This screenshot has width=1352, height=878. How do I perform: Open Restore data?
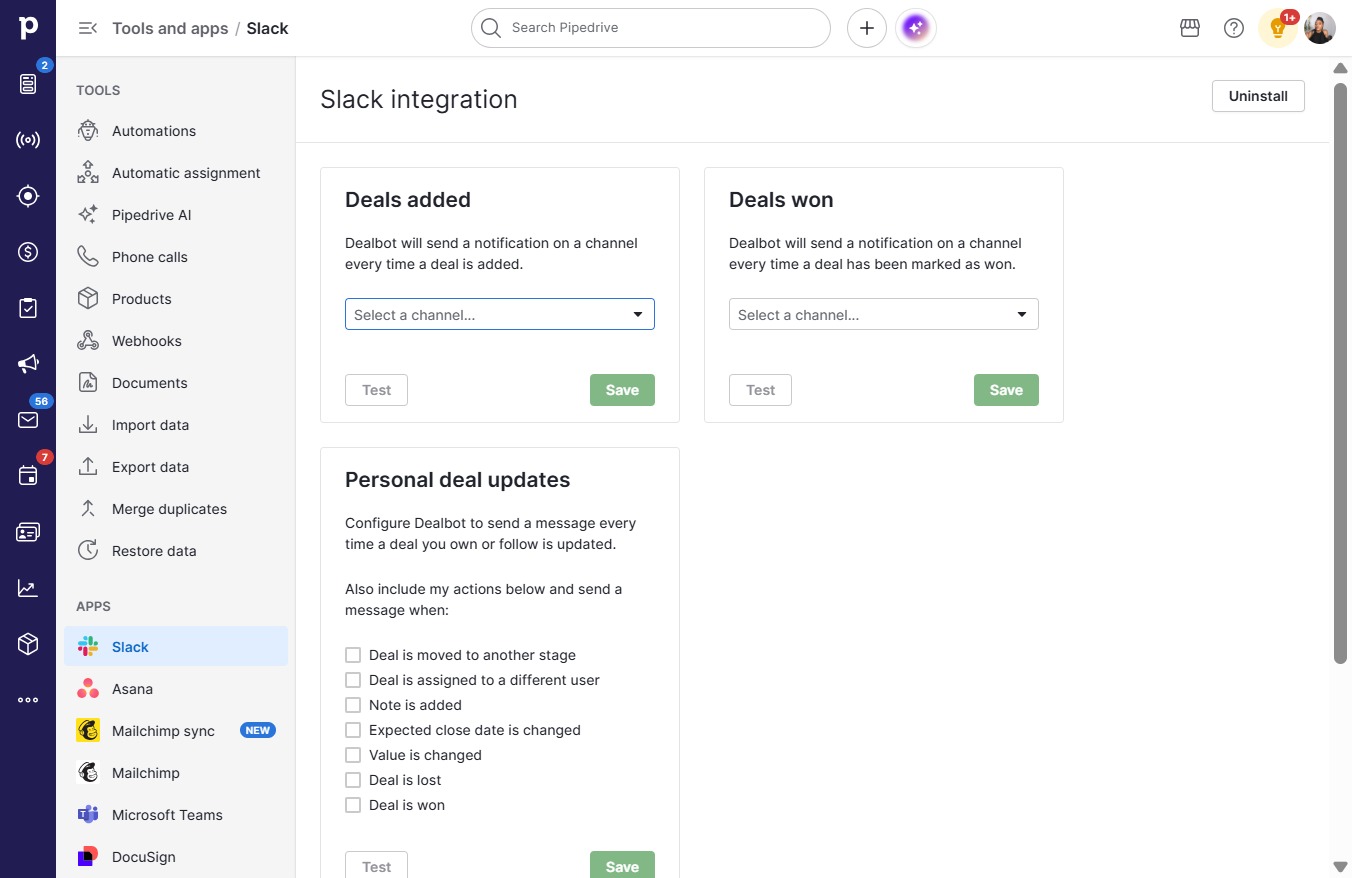pos(176,551)
